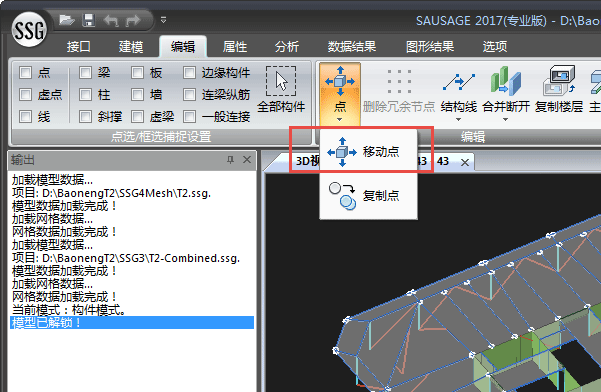Open file via the folder icon

tap(67, 20)
